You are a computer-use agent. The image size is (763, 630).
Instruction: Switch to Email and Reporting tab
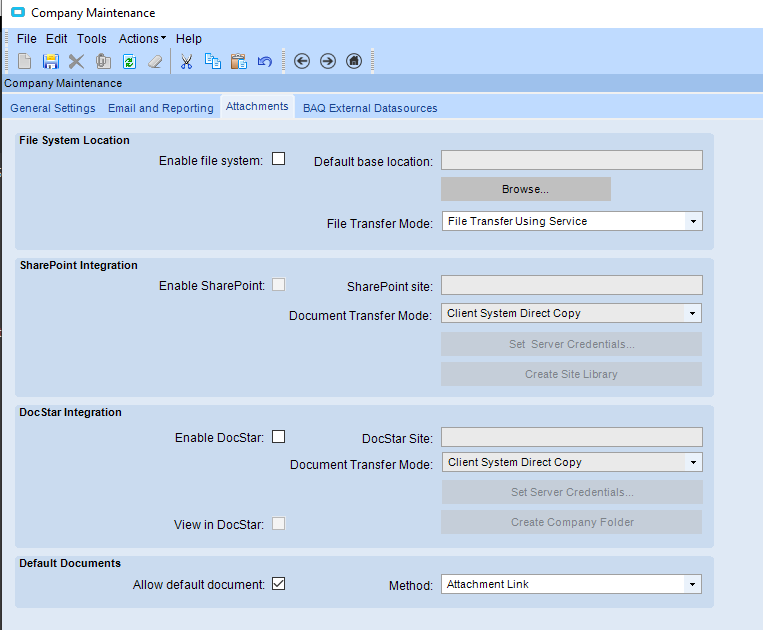coord(161,108)
